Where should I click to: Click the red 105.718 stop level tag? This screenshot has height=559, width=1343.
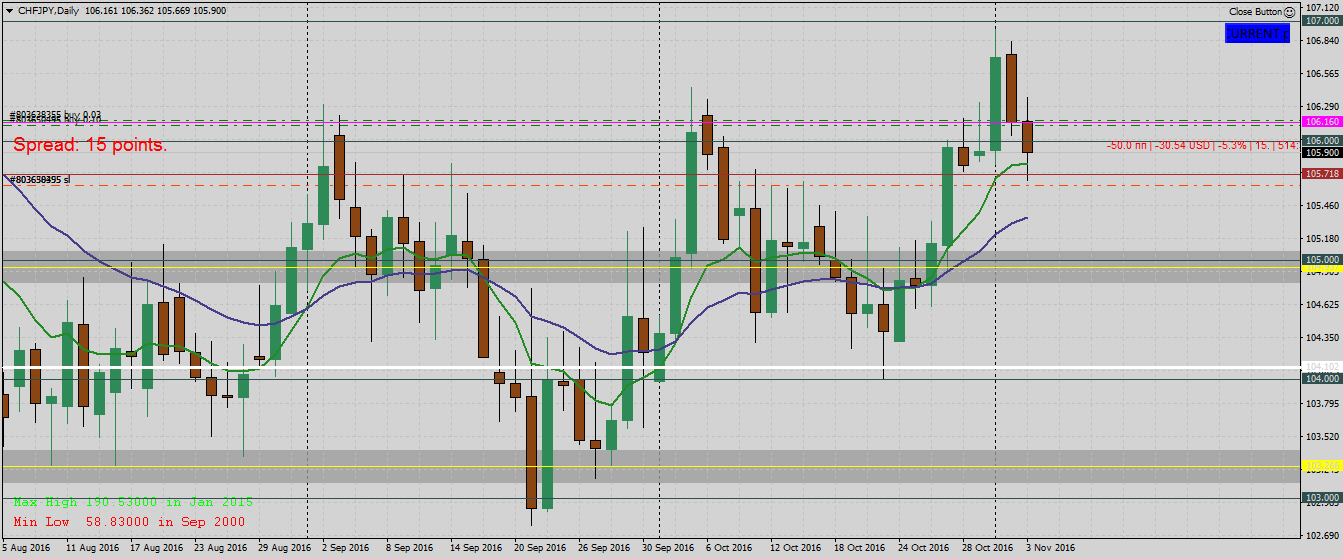[x=1321, y=174]
